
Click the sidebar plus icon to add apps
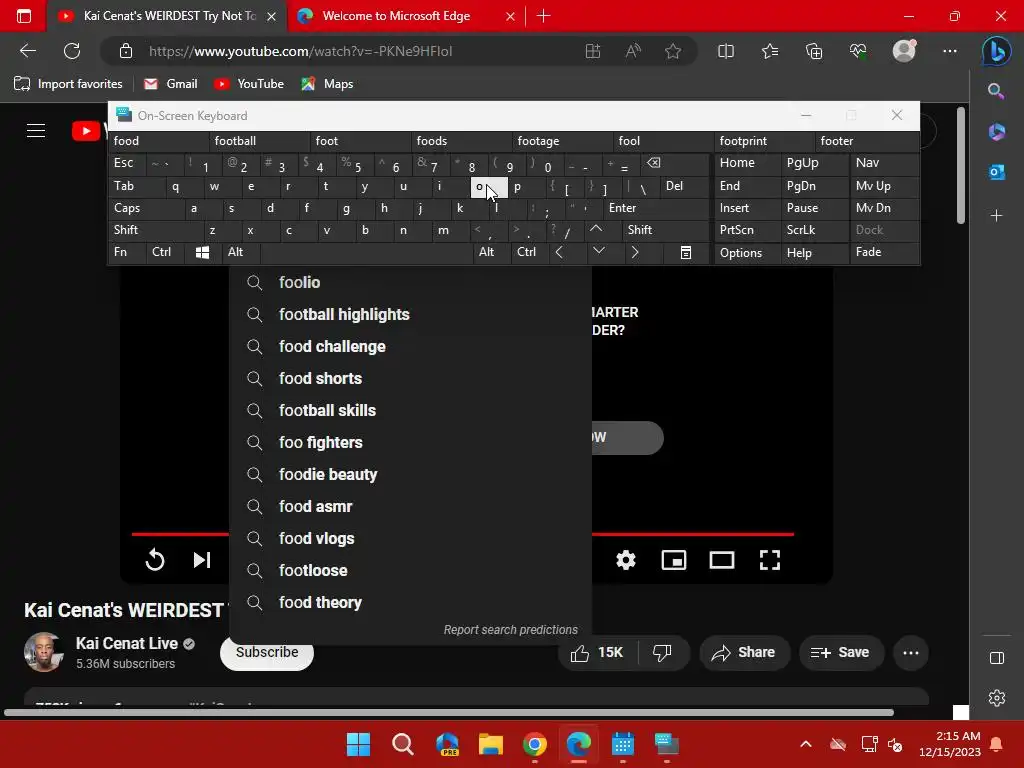coord(997,216)
